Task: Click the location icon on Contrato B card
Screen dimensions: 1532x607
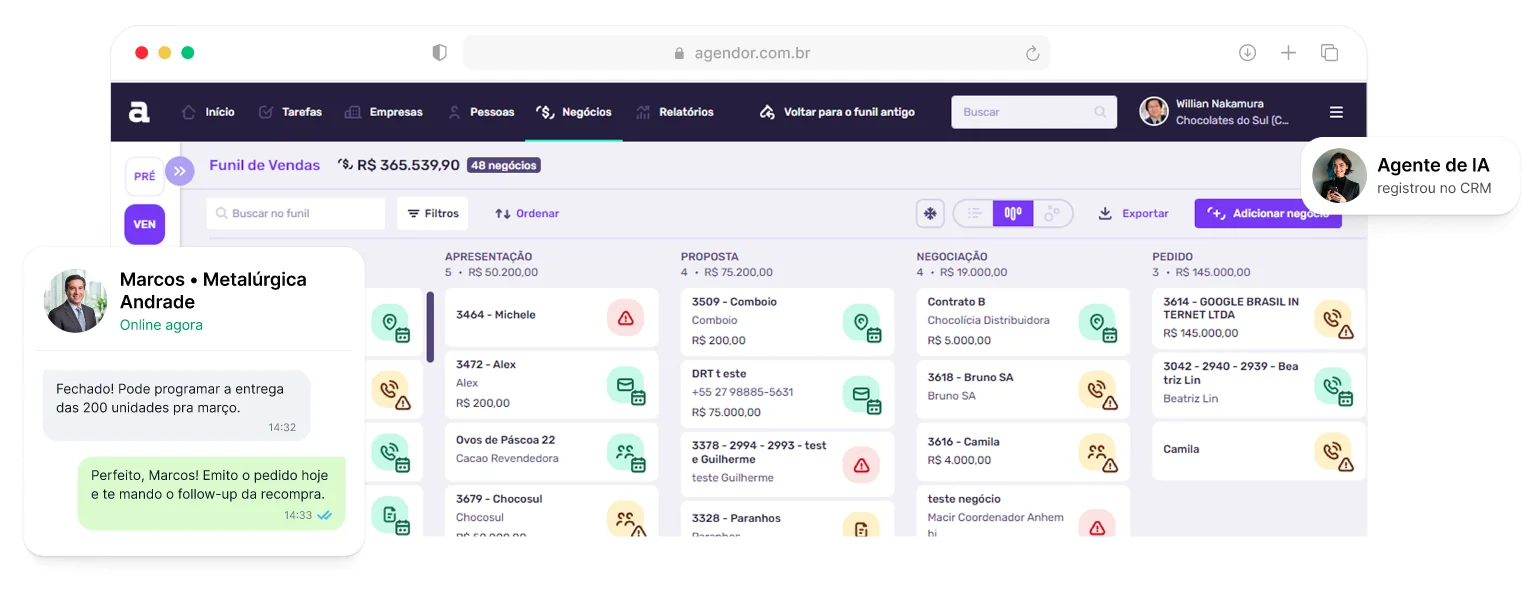Action: pyautogui.click(x=1098, y=323)
